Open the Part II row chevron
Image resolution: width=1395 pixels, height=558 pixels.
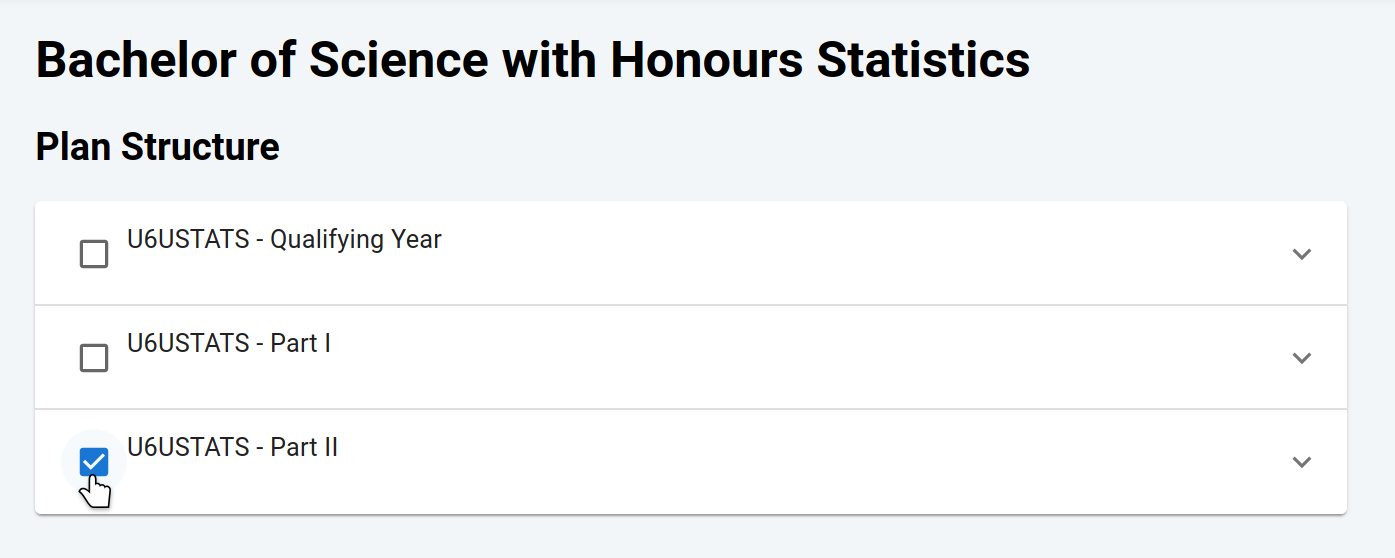tap(1301, 462)
